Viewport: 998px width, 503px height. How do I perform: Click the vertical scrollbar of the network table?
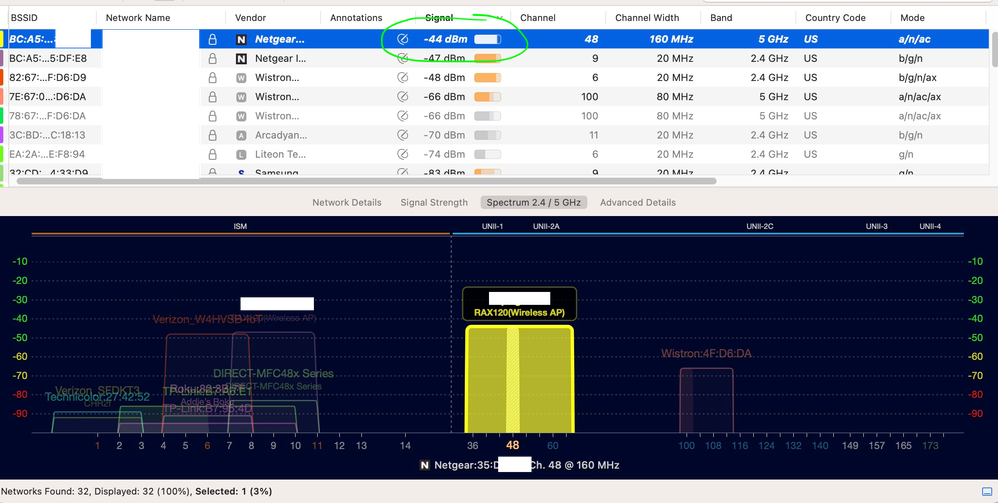point(994,50)
